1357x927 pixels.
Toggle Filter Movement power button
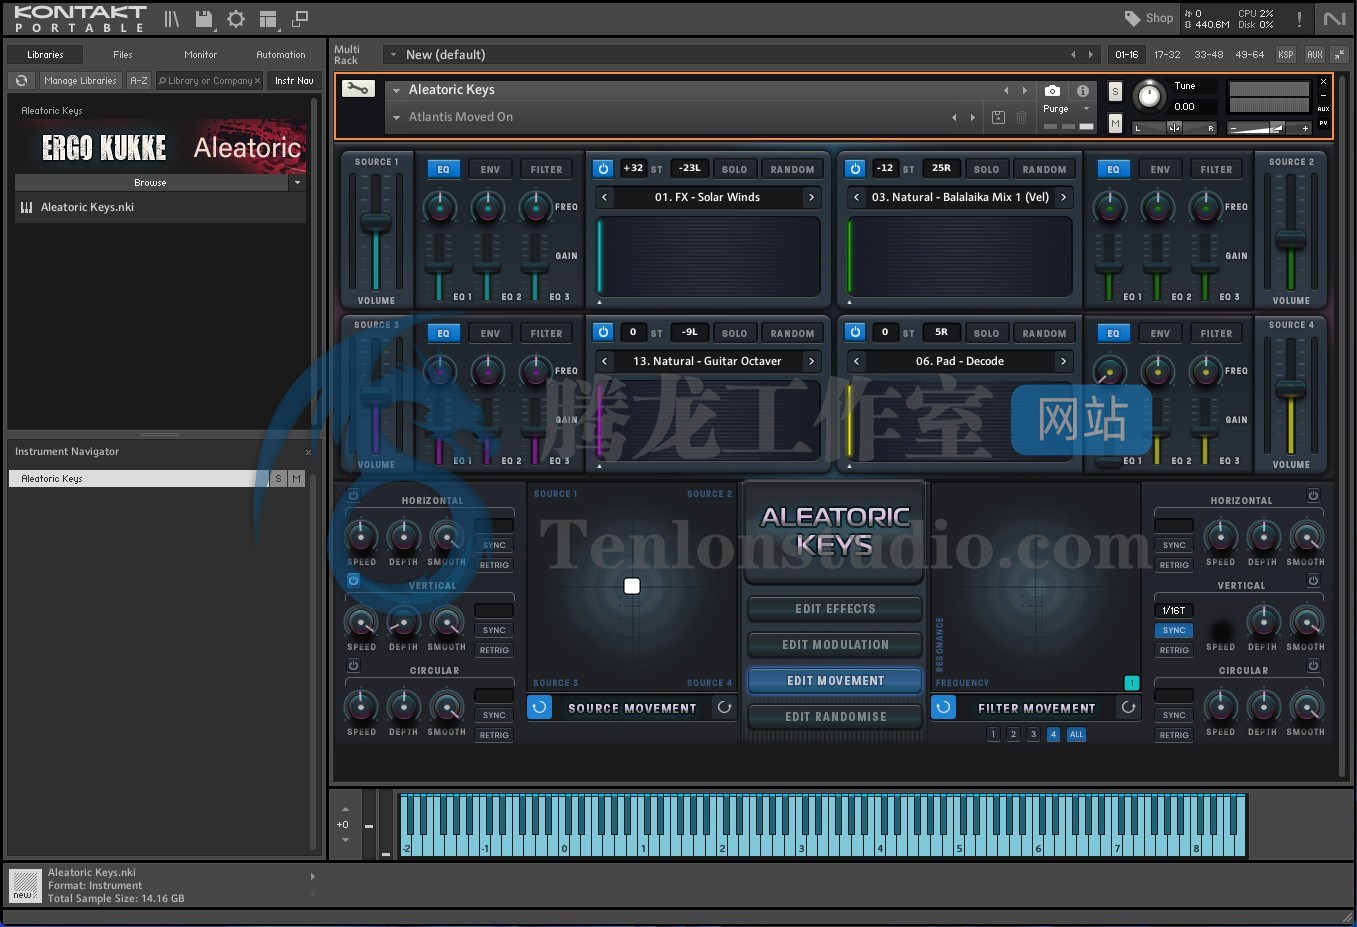point(943,707)
